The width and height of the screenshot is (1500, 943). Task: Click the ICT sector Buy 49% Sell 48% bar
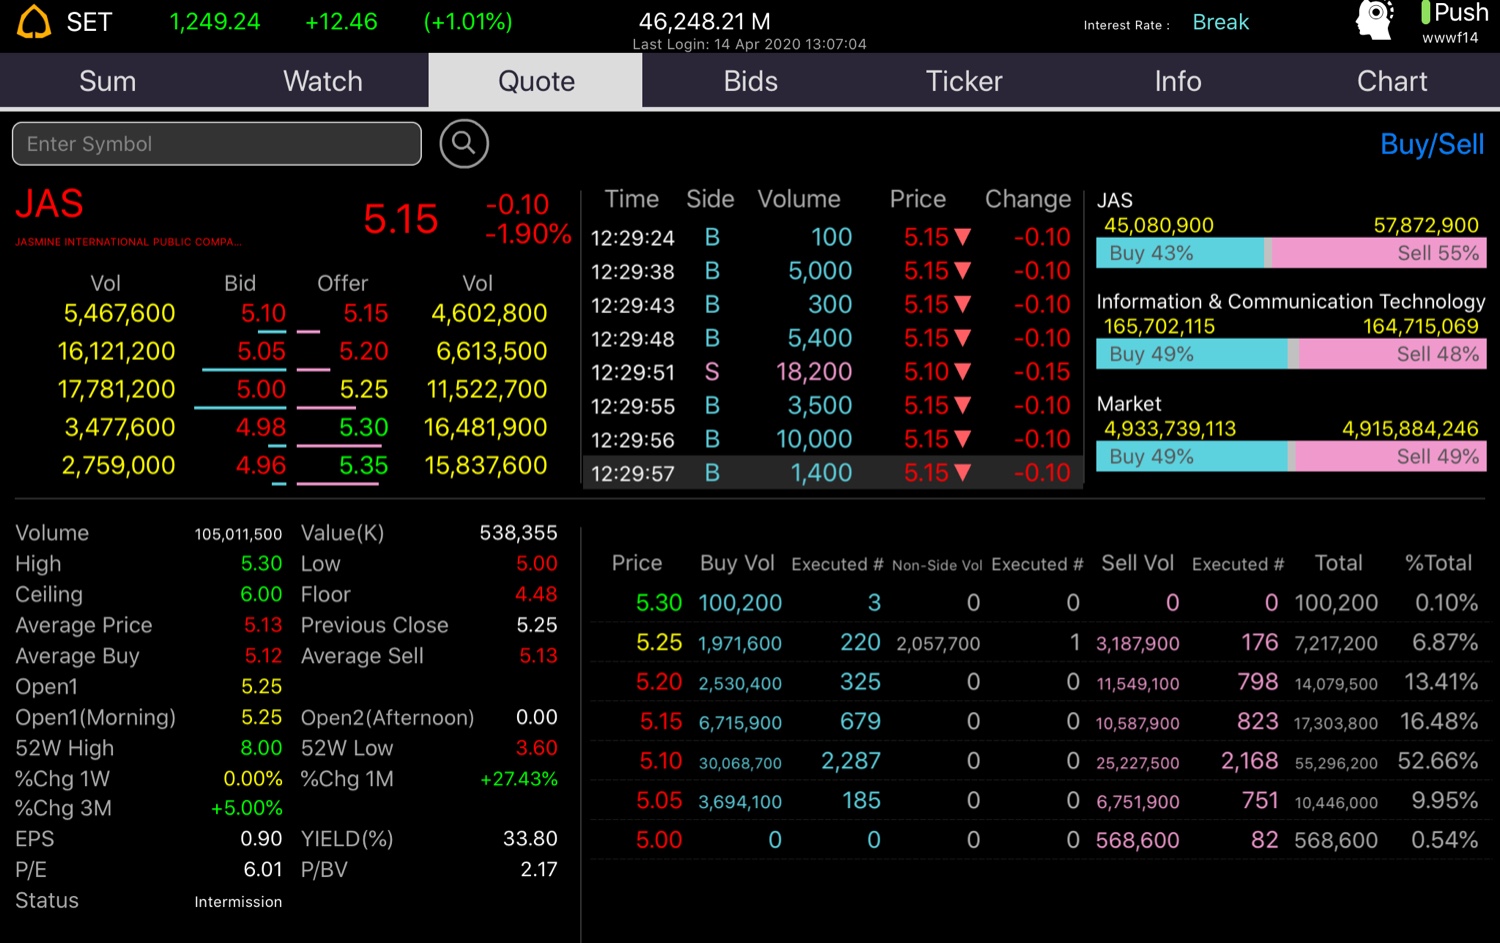[1291, 354]
